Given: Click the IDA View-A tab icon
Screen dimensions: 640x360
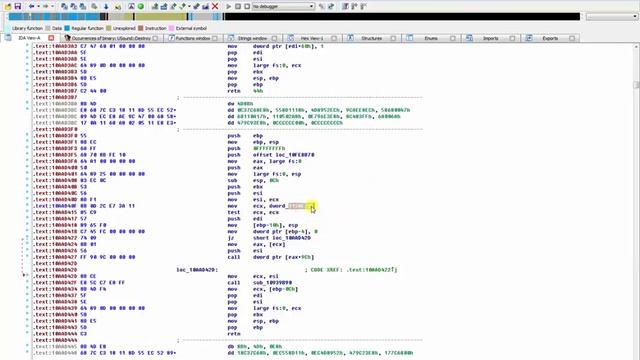Looking at the screenshot, I should click(x=8, y=38).
